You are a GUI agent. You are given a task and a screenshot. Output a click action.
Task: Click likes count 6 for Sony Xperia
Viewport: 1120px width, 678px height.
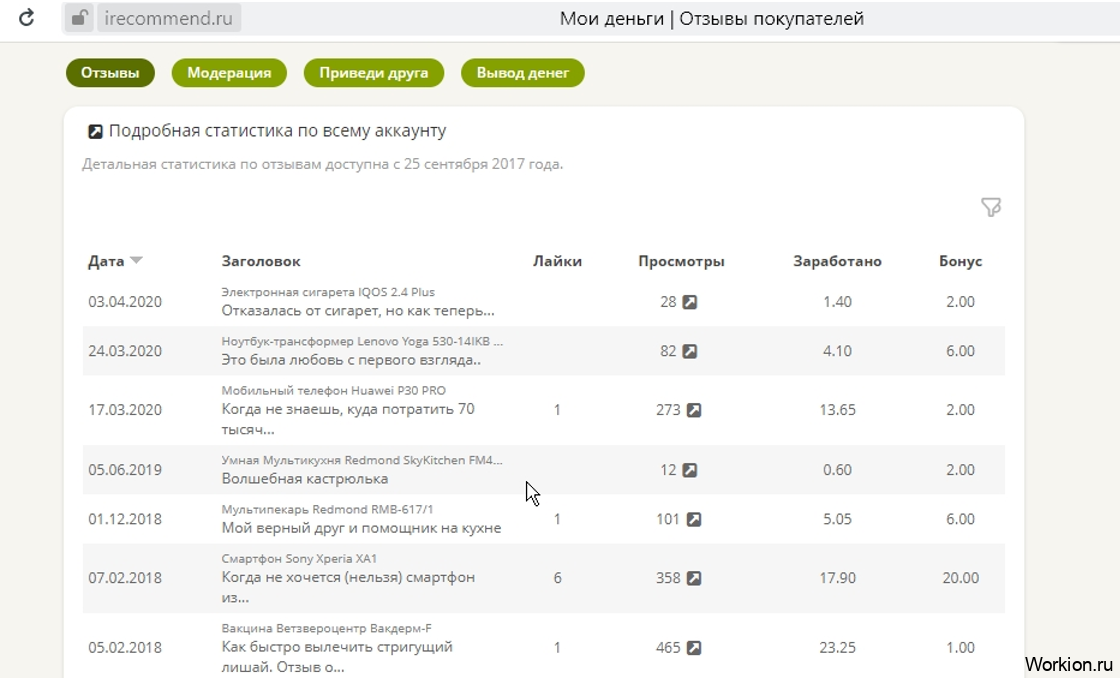click(x=557, y=578)
